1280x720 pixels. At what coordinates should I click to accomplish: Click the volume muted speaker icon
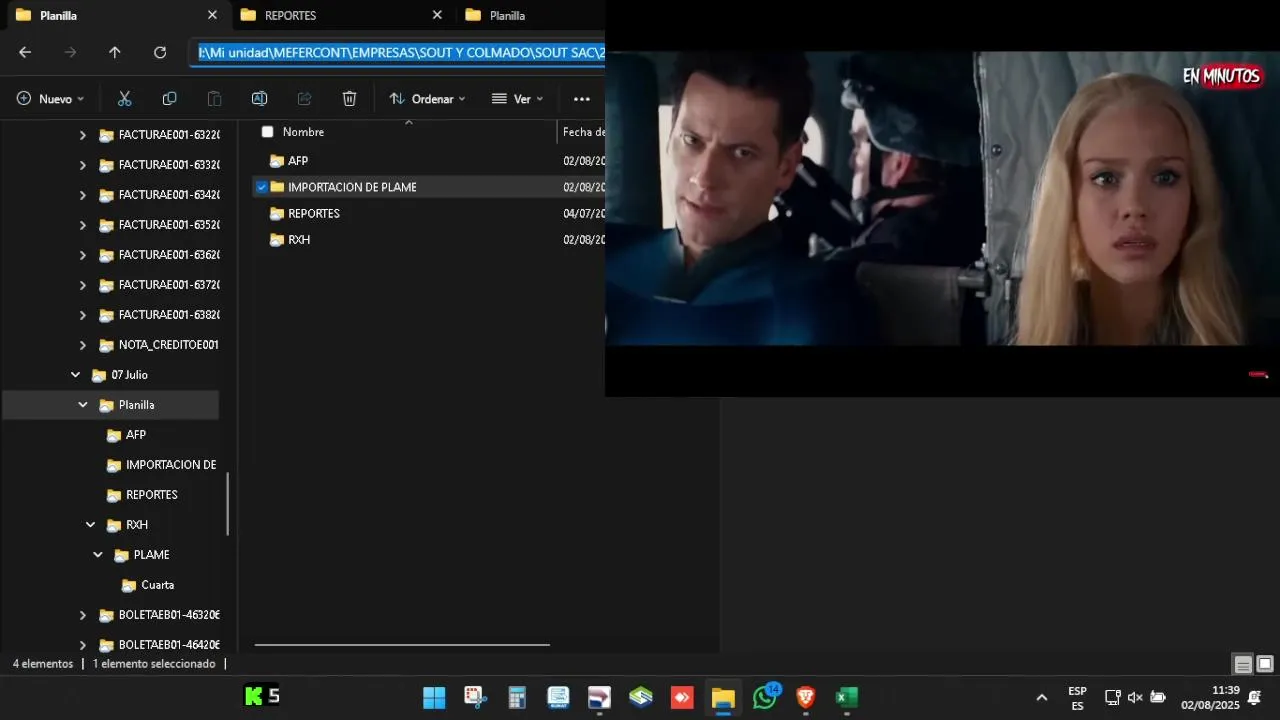tap(1135, 697)
